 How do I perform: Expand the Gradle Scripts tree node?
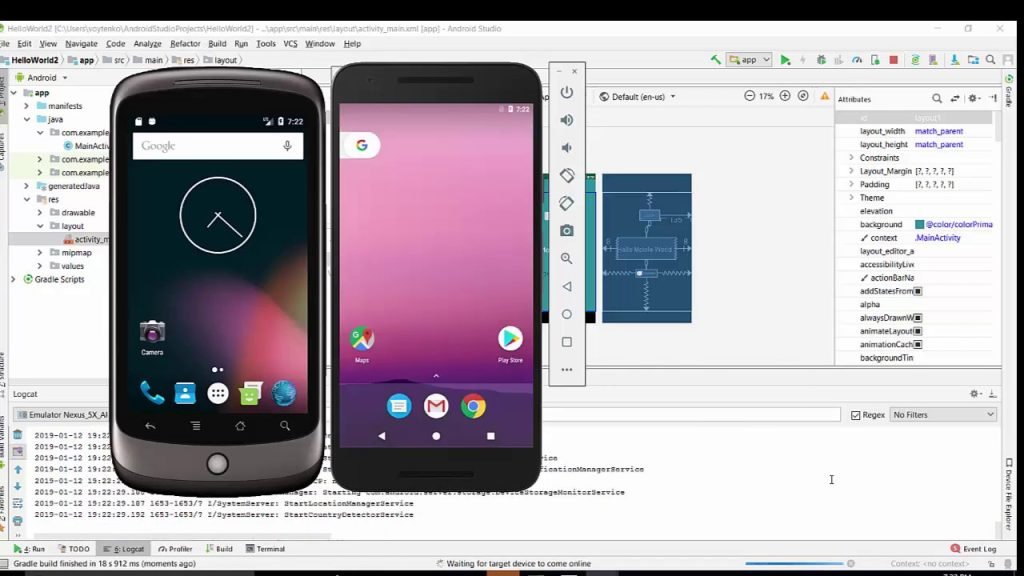click(13, 280)
